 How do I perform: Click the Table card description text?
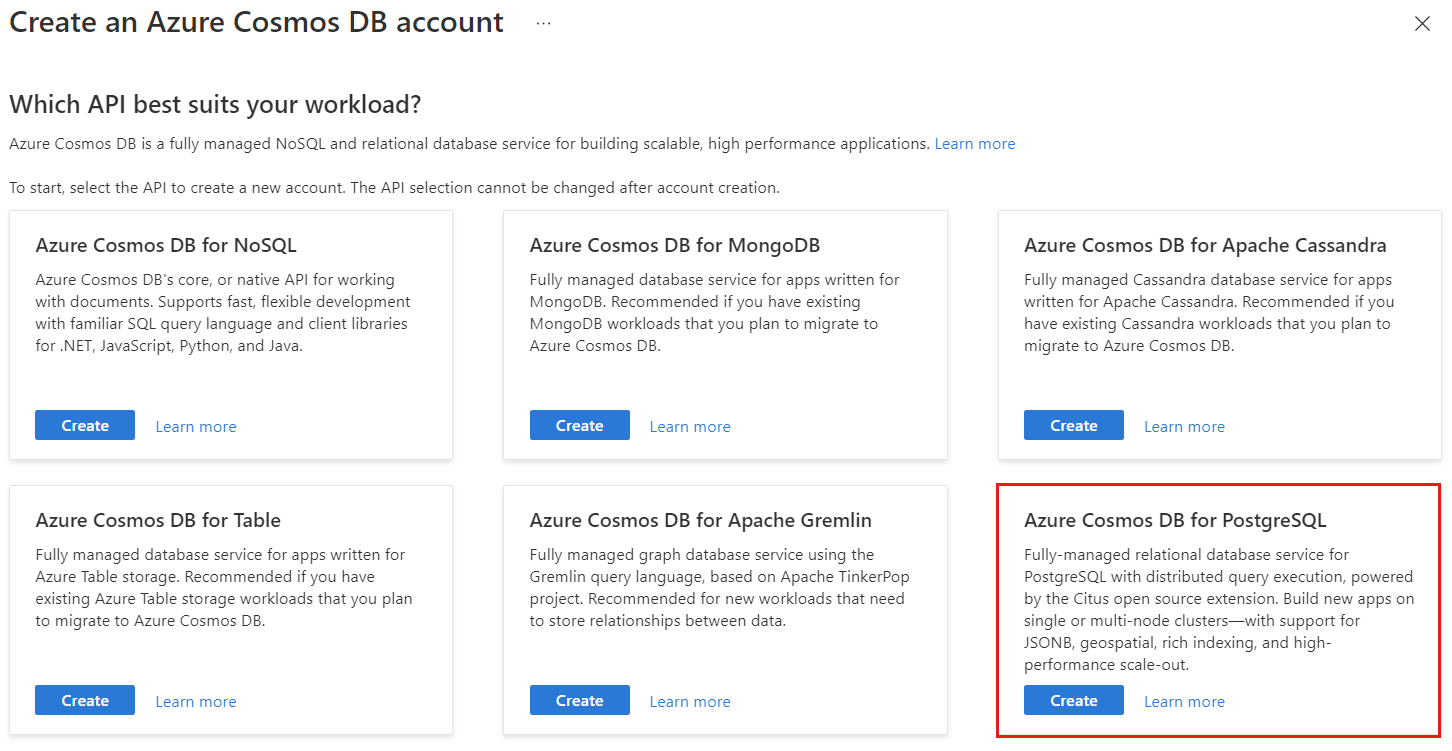[x=224, y=587]
